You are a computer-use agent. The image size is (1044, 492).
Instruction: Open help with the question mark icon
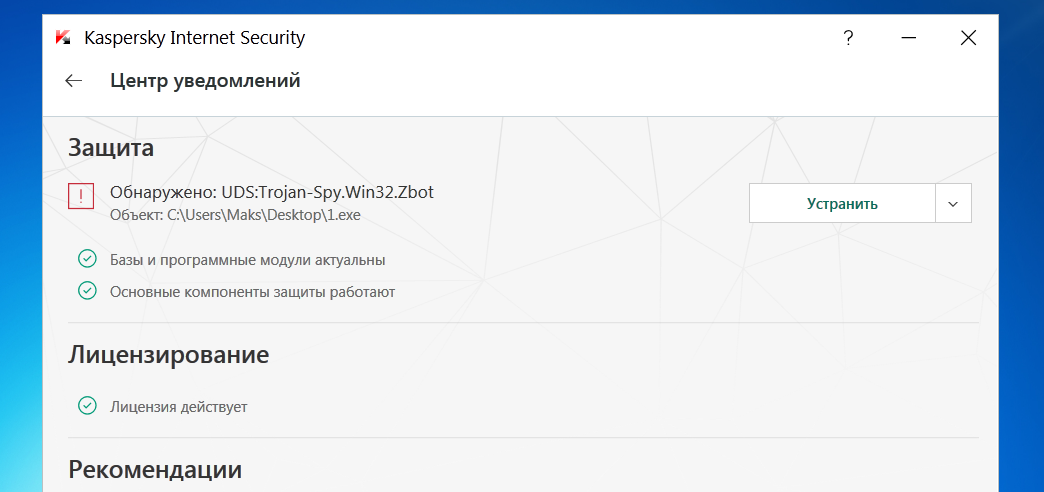click(848, 38)
